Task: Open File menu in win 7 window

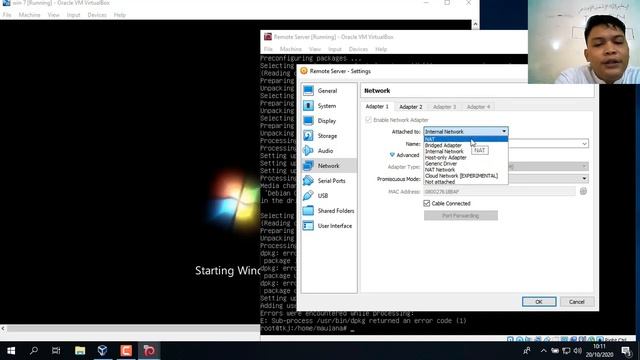Action: [x=7, y=15]
